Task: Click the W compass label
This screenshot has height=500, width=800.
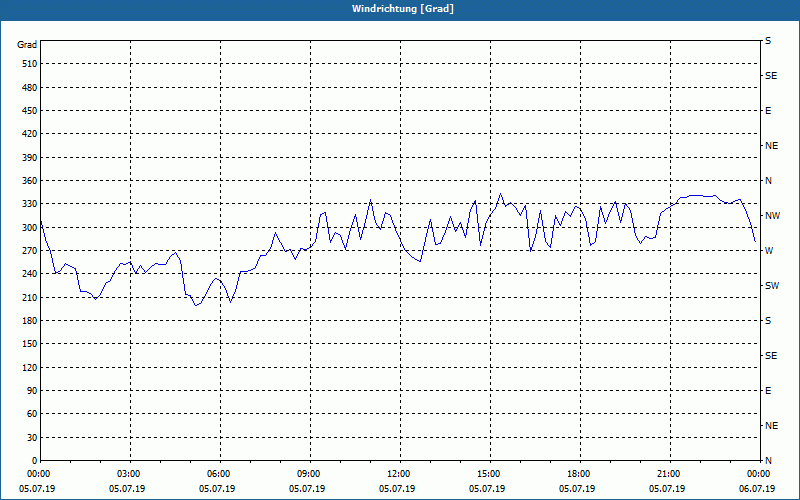Action: click(769, 251)
